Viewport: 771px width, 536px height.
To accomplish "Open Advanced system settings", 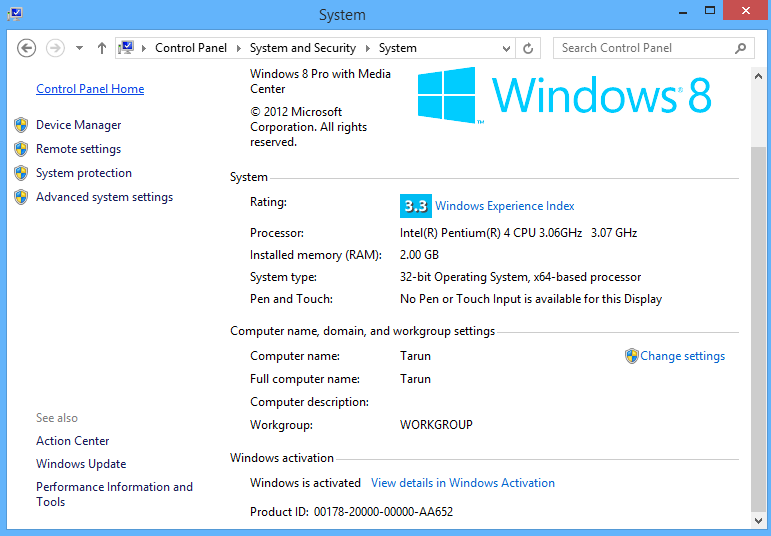I will click(104, 197).
